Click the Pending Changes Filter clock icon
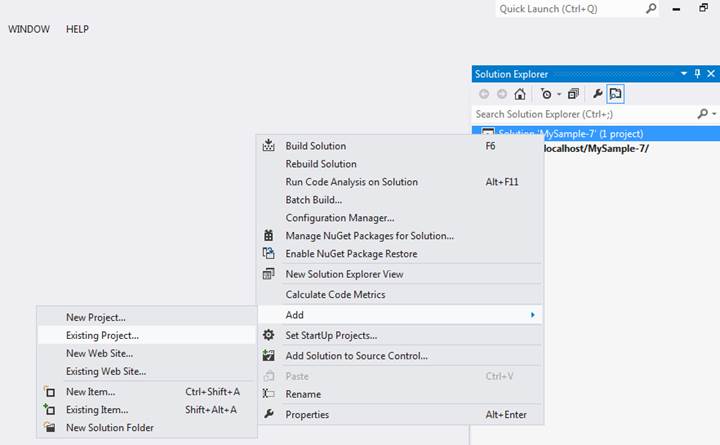720x445 pixels. (546, 94)
